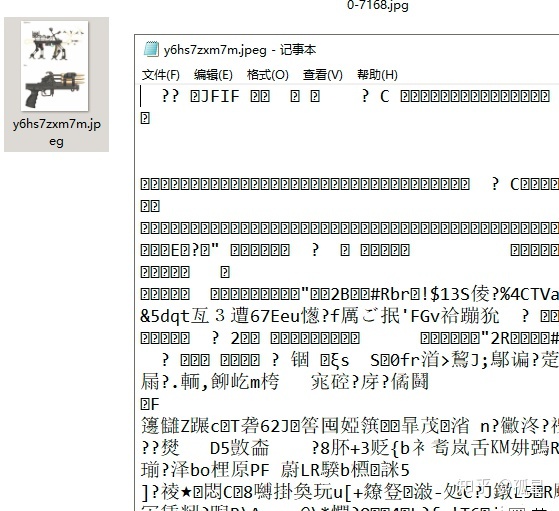The width and height of the screenshot is (559, 511).
Task: Open the 编辑(E) menu in Notepad
Action: pos(213,75)
